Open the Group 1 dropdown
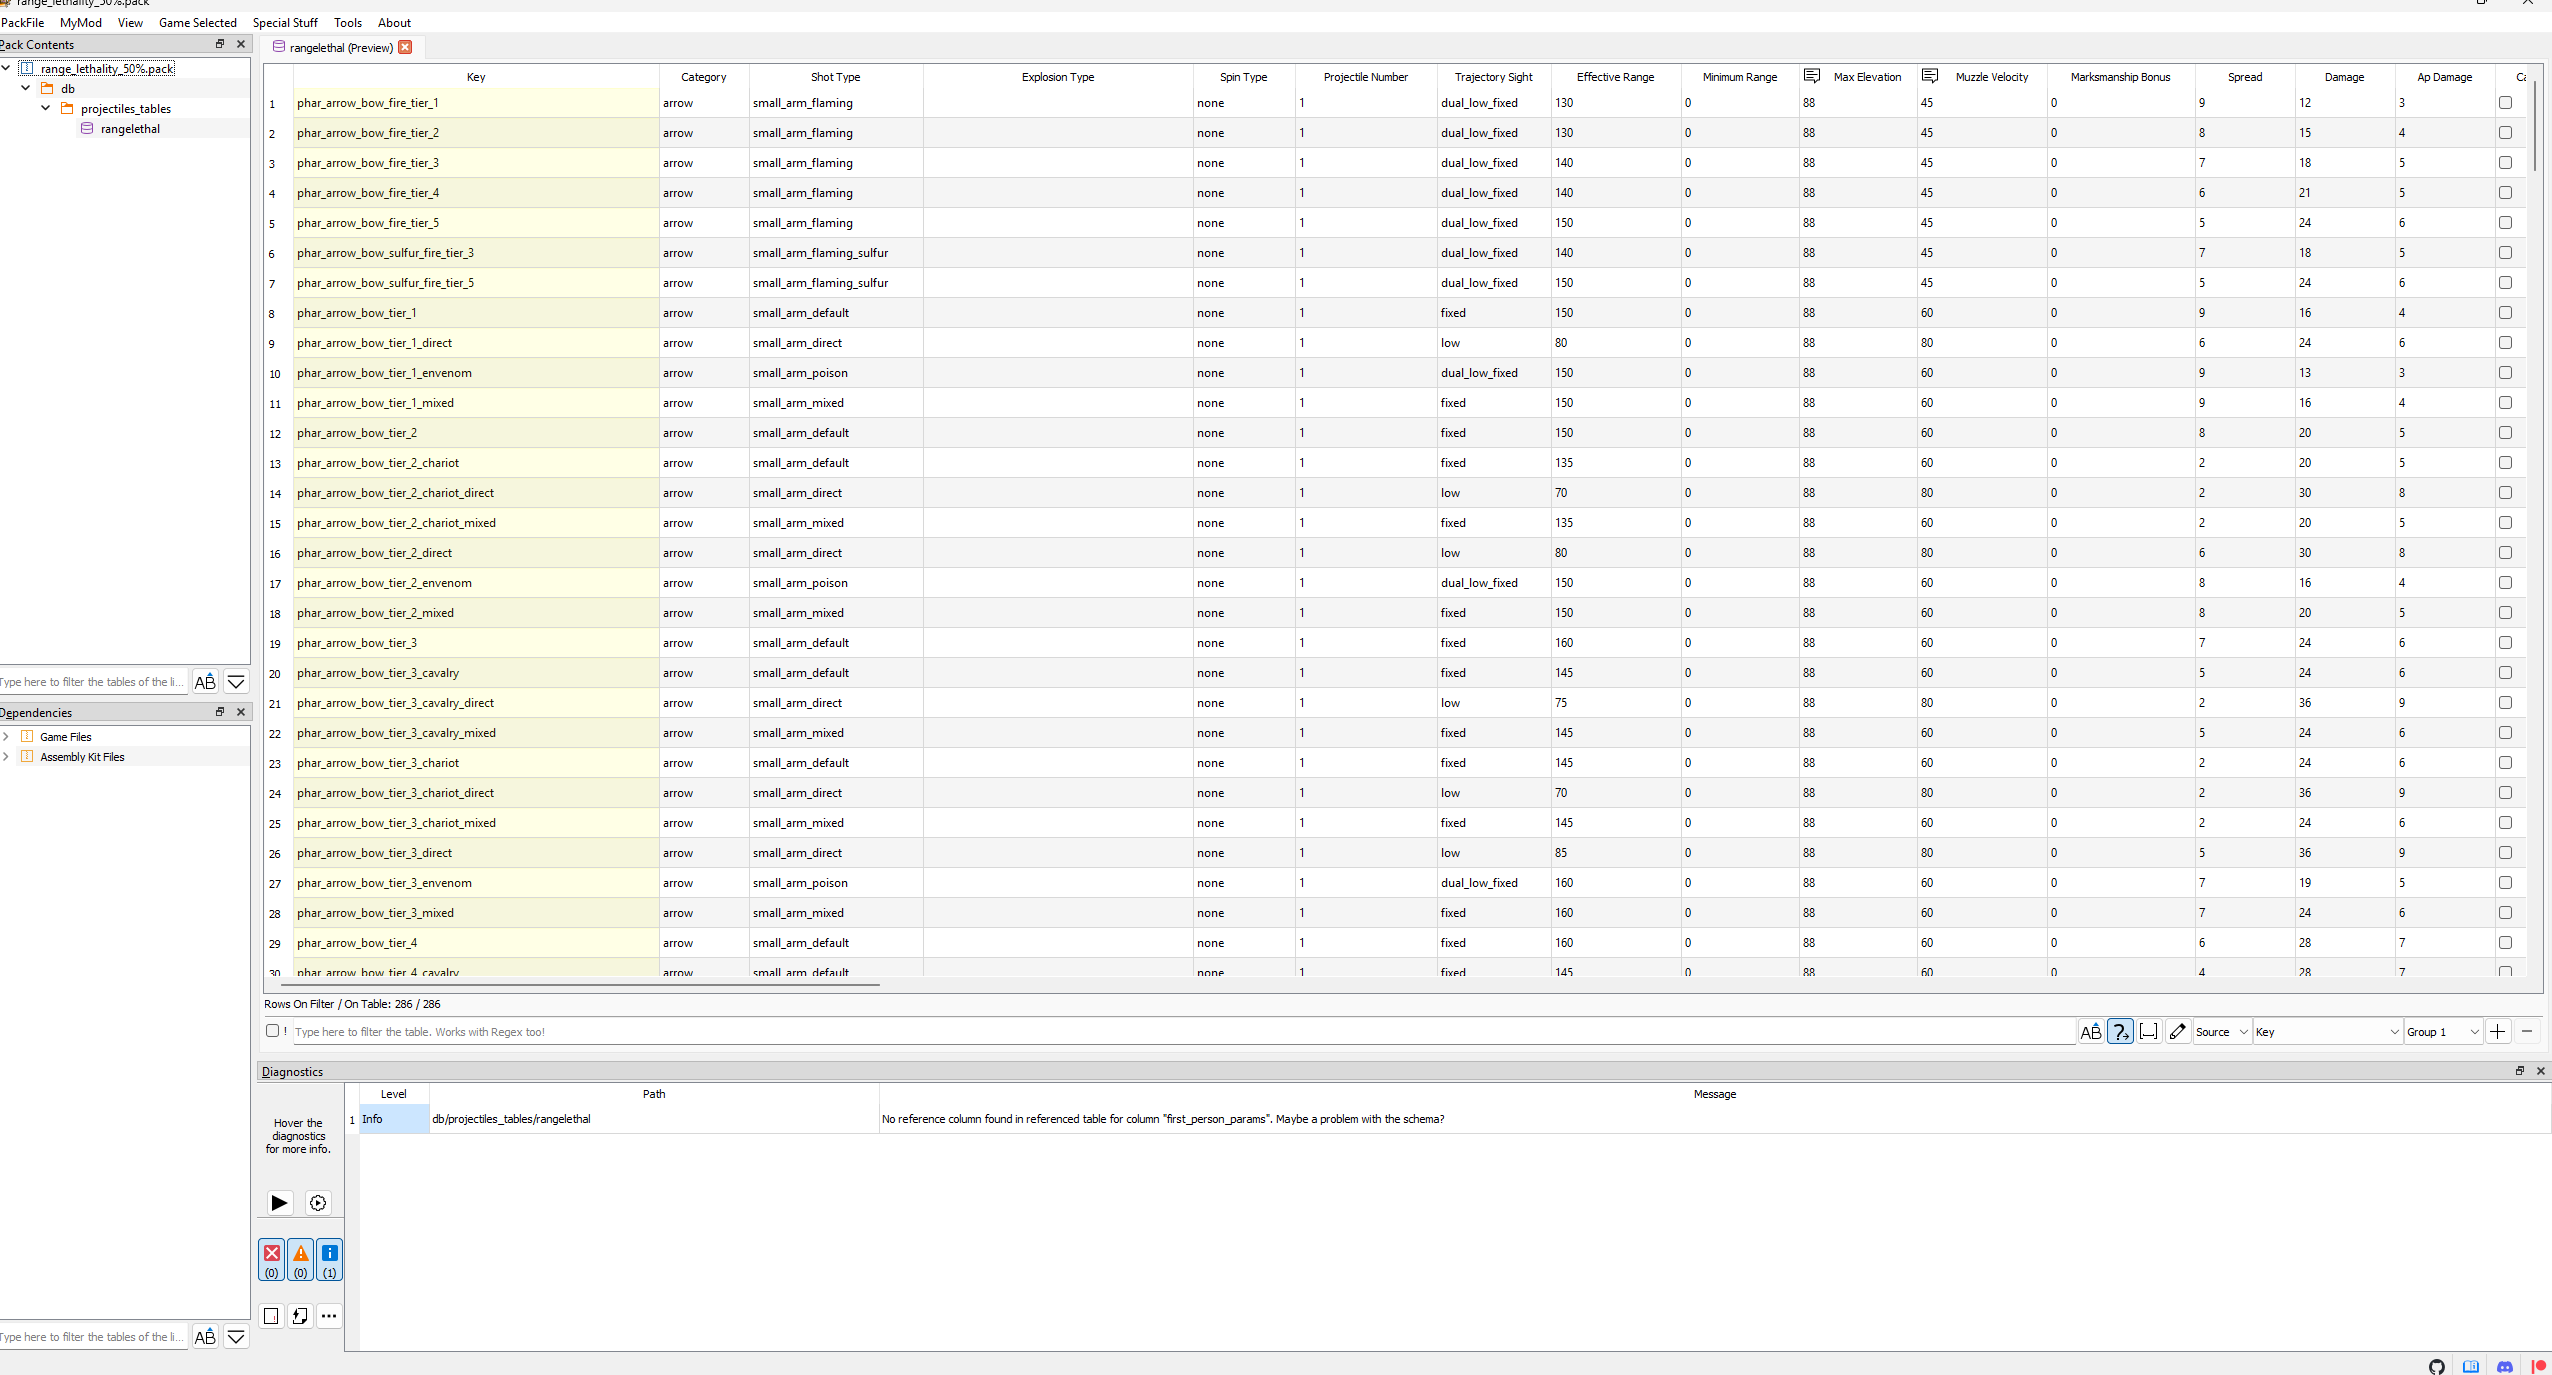The width and height of the screenshot is (2552, 1375). [x=2443, y=1031]
